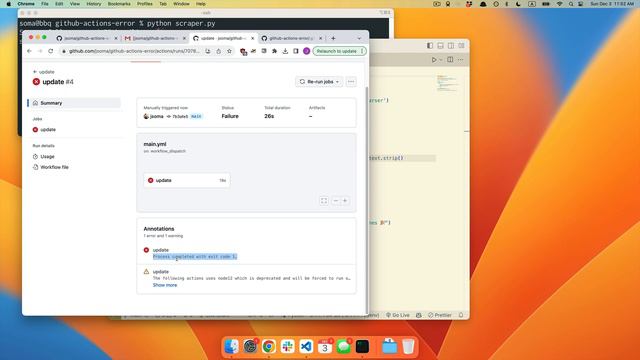
Task: Click Relaunch to update button
Action: [x=337, y=51]
